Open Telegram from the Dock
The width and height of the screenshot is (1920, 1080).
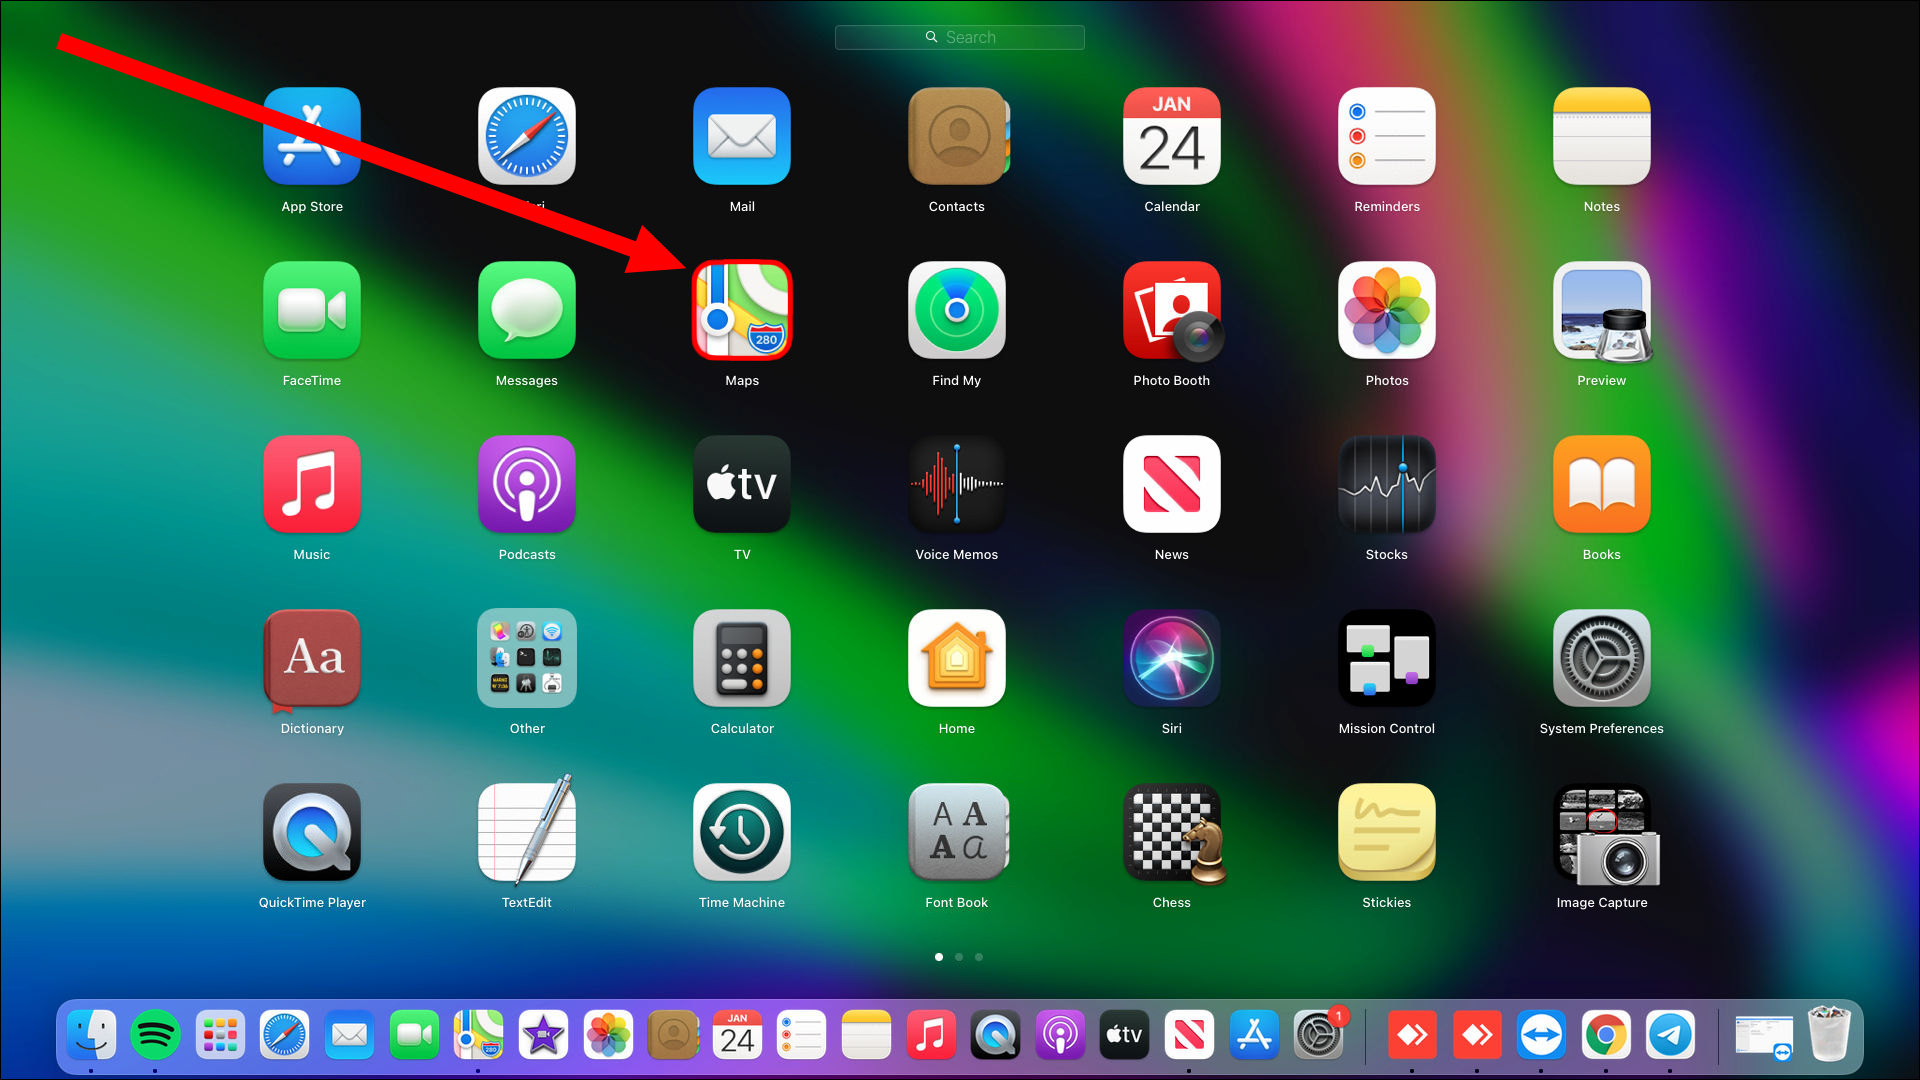pos(1670,1035)
